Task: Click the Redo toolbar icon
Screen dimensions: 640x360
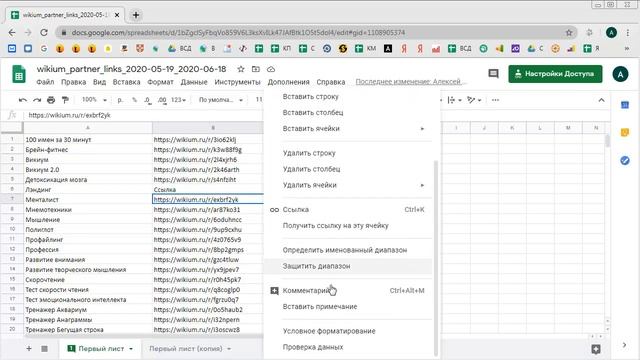Action: 37,100
